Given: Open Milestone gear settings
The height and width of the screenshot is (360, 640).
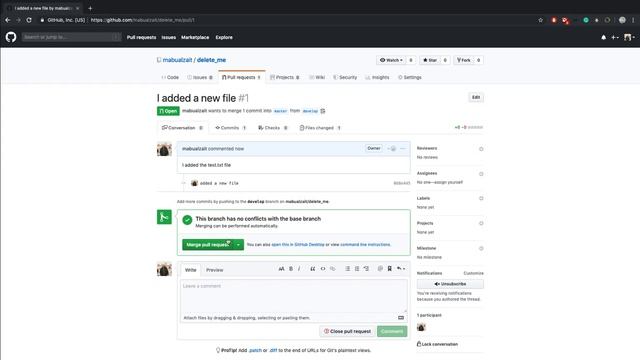Looking at the screenshot, I should pyautogui.click(x=481, y=248).
